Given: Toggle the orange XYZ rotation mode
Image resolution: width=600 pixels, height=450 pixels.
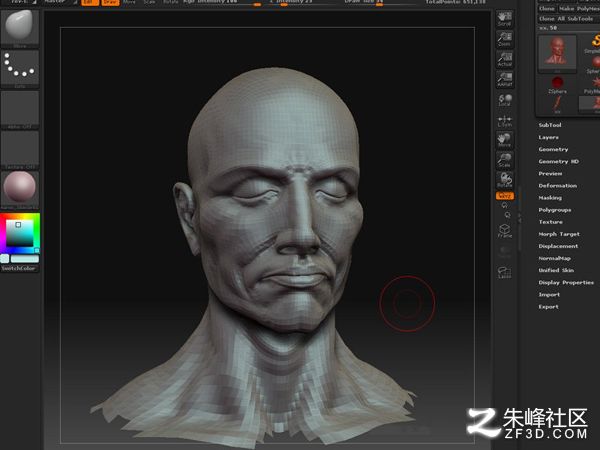Looking at the screenshot, I should coord(505,196).
